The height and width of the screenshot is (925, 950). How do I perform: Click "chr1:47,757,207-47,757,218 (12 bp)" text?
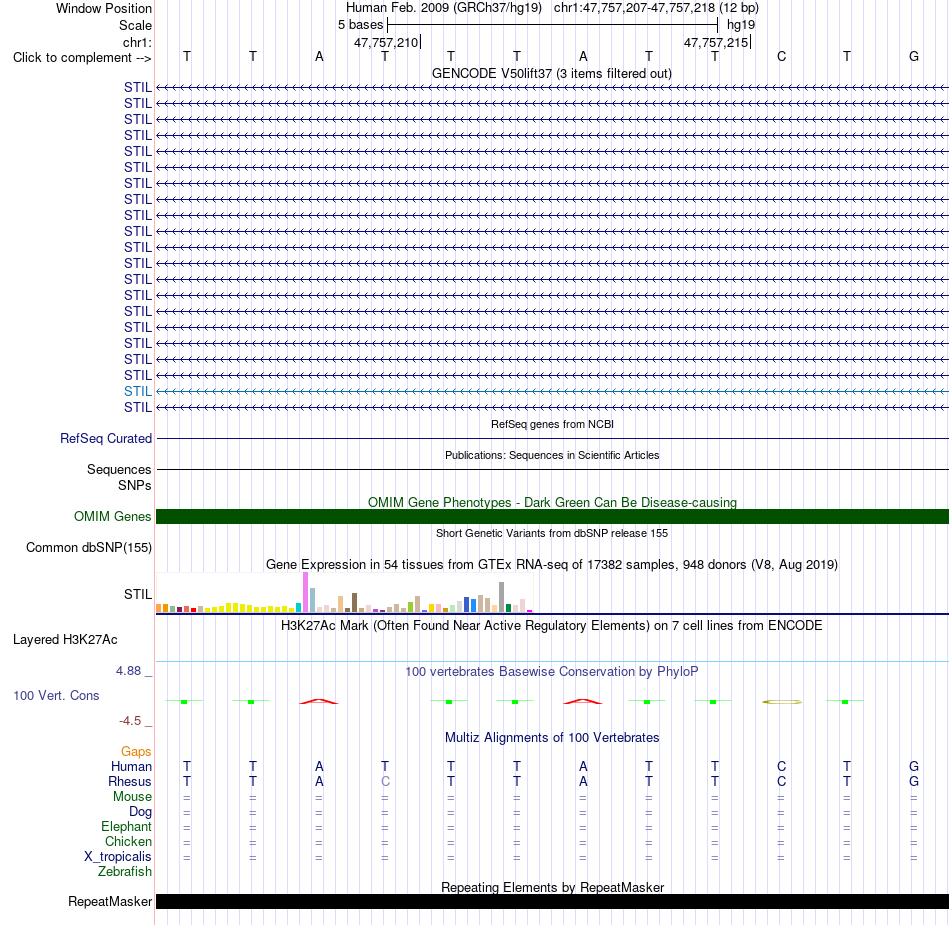tap(656, 8)
